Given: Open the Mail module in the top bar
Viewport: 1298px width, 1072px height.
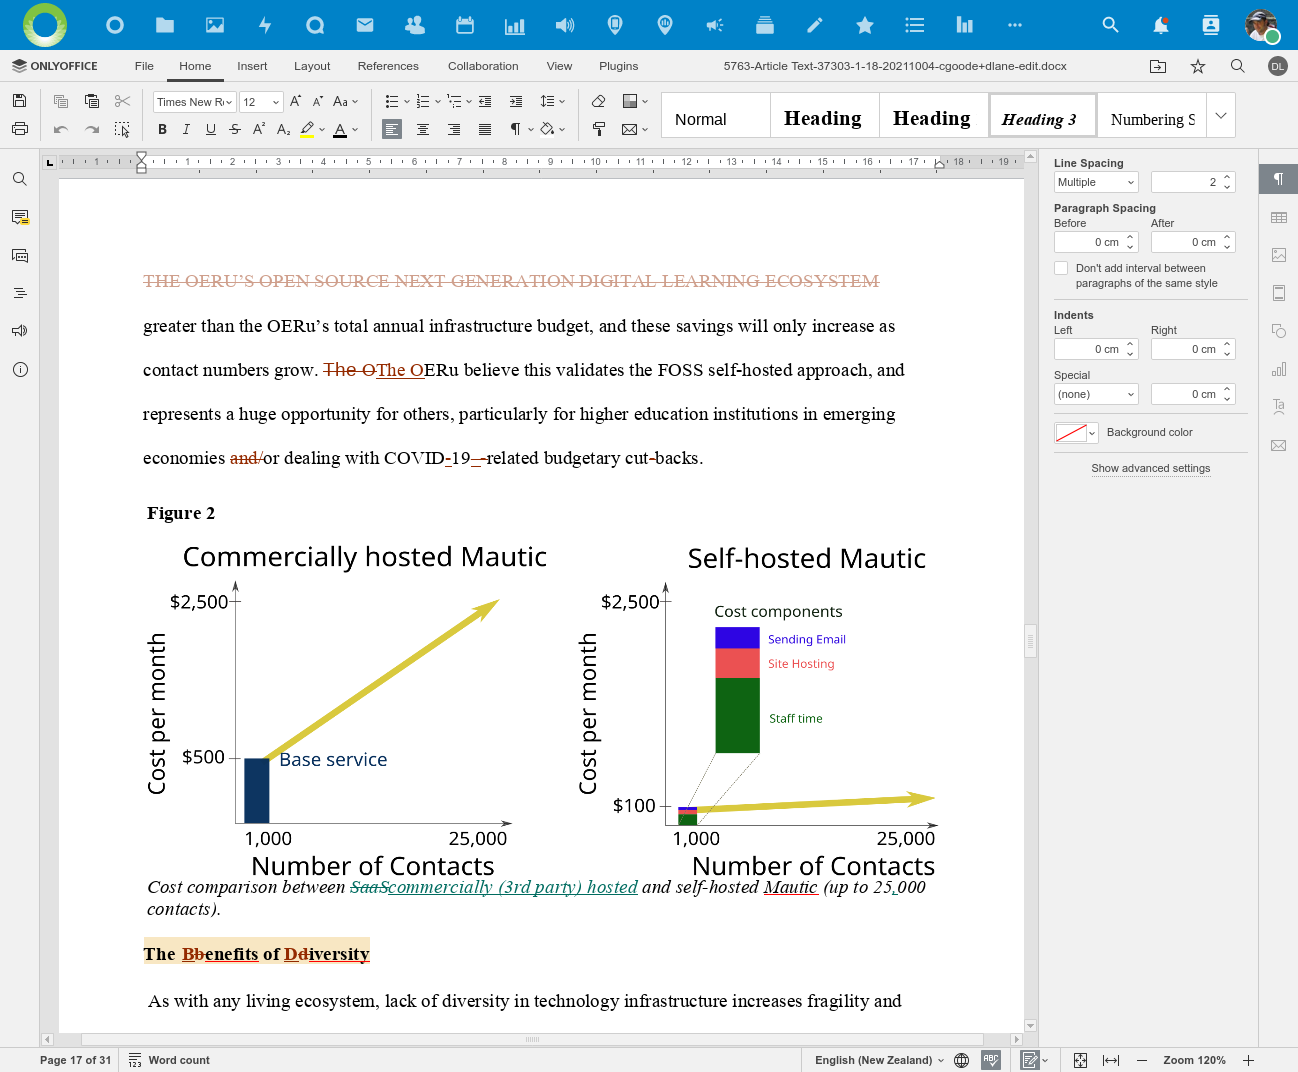Looking at the screenshot, I should (365, 25).
